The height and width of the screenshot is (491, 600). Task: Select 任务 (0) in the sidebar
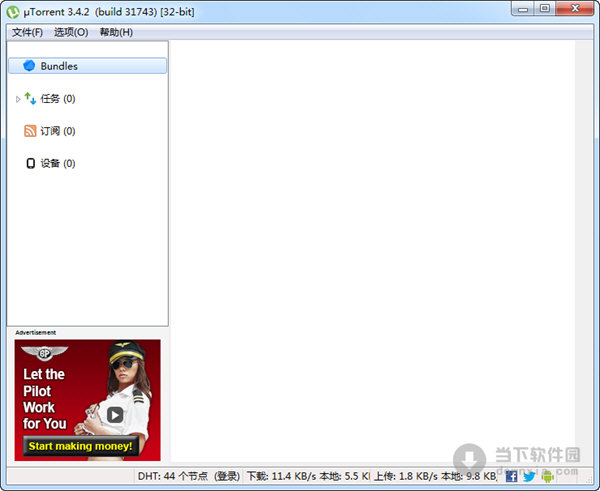pyautogui.click(x=58, y=99)
